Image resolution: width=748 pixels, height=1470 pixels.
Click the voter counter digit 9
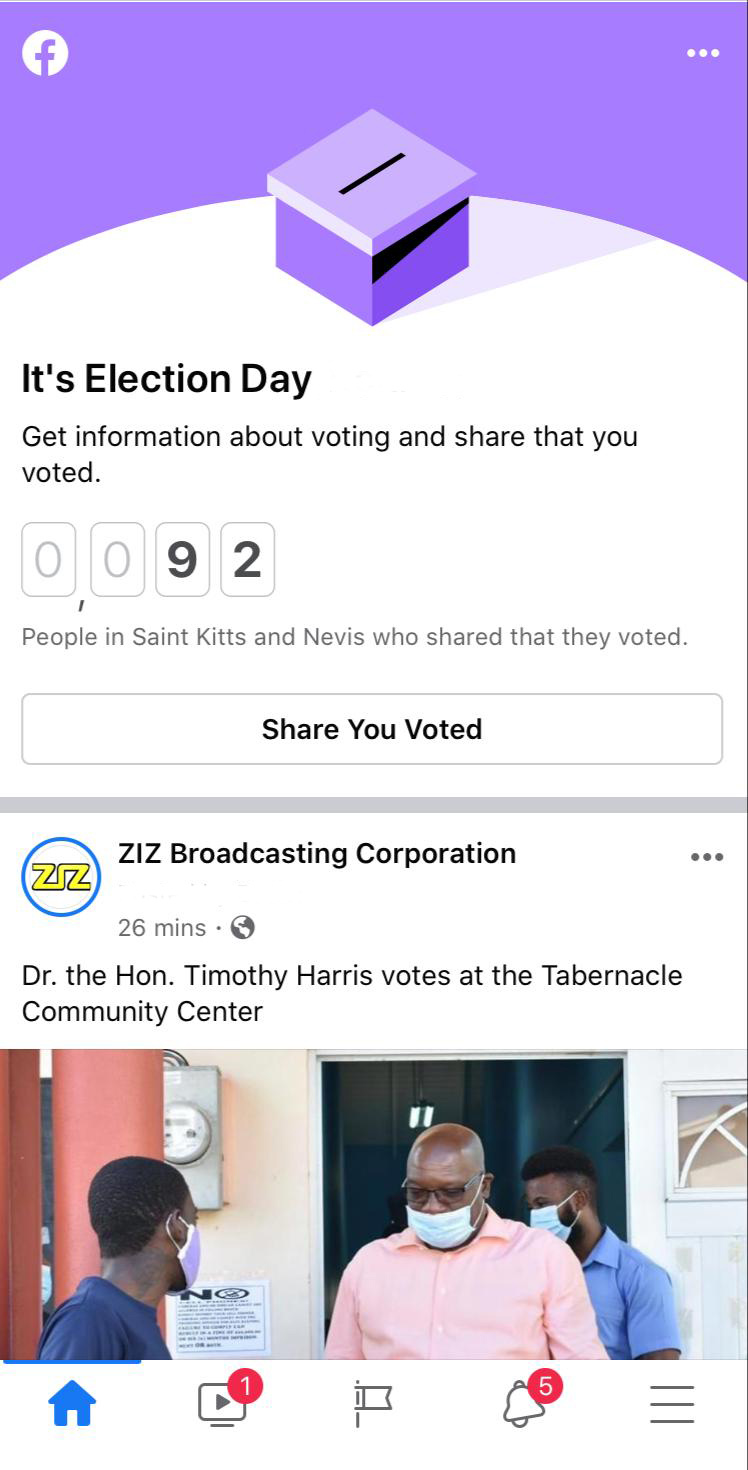tap(182, 560)
